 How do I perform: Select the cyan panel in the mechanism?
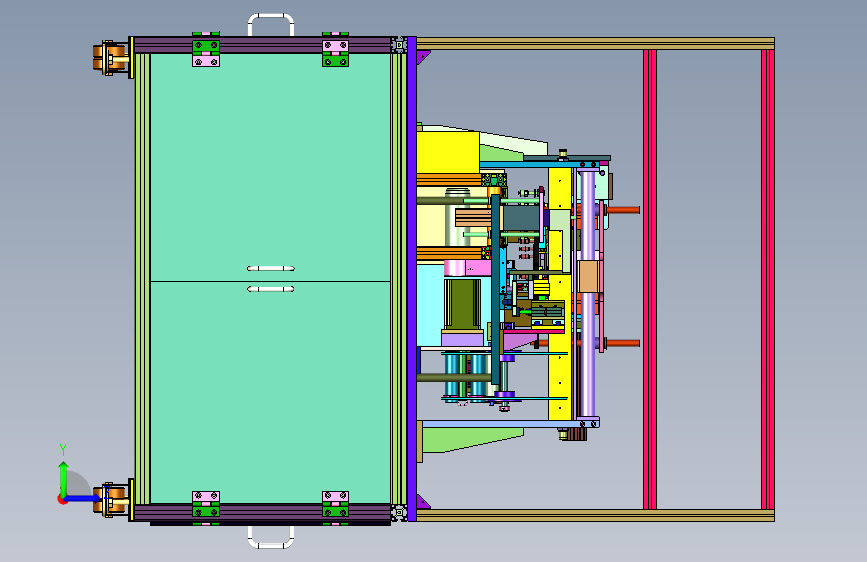tap(430, 305)
